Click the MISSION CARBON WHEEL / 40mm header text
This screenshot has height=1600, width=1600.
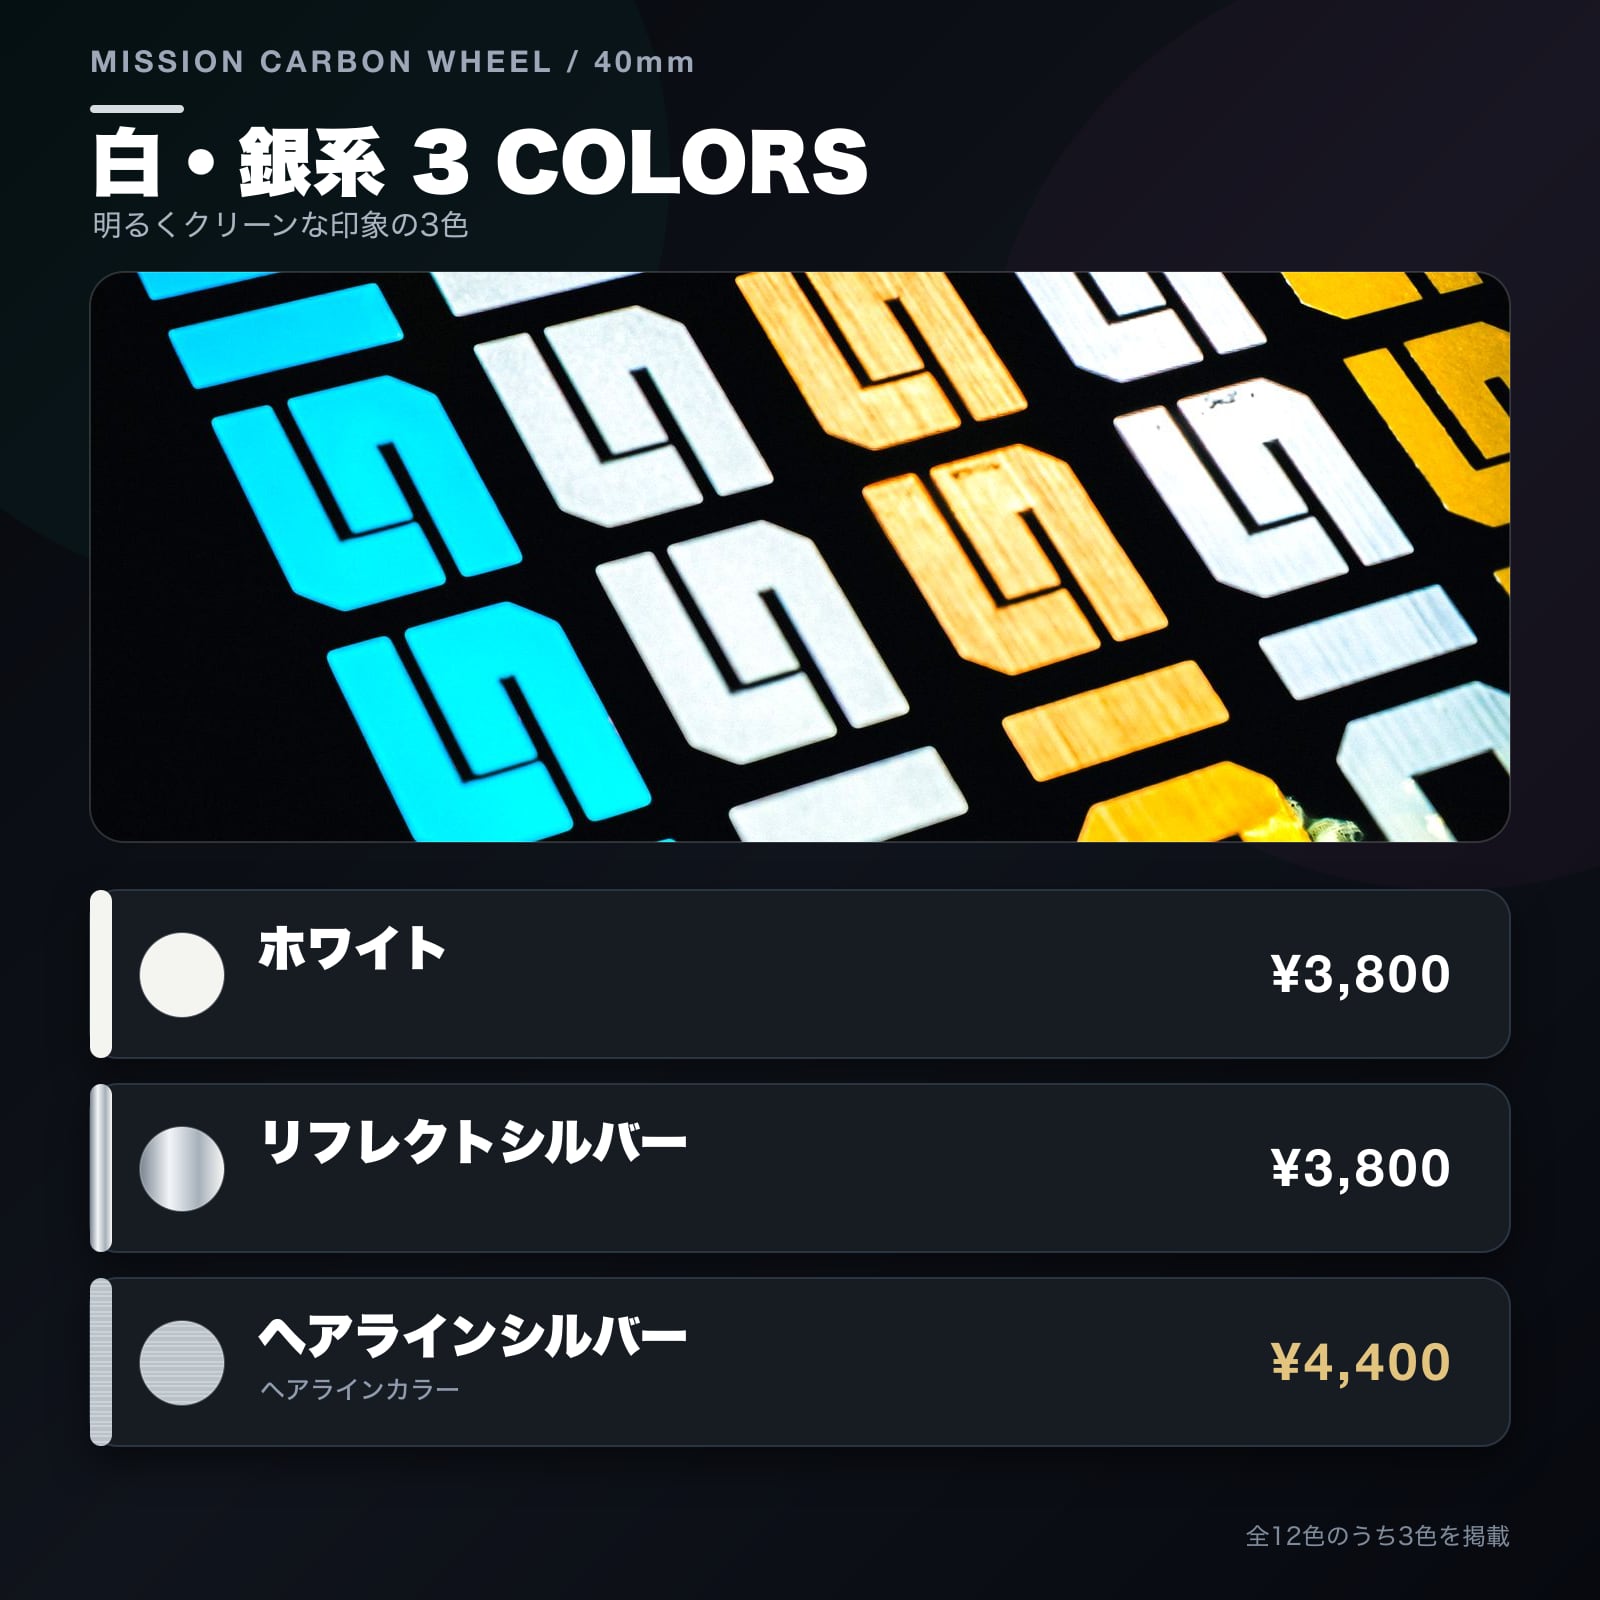point(392,62)
